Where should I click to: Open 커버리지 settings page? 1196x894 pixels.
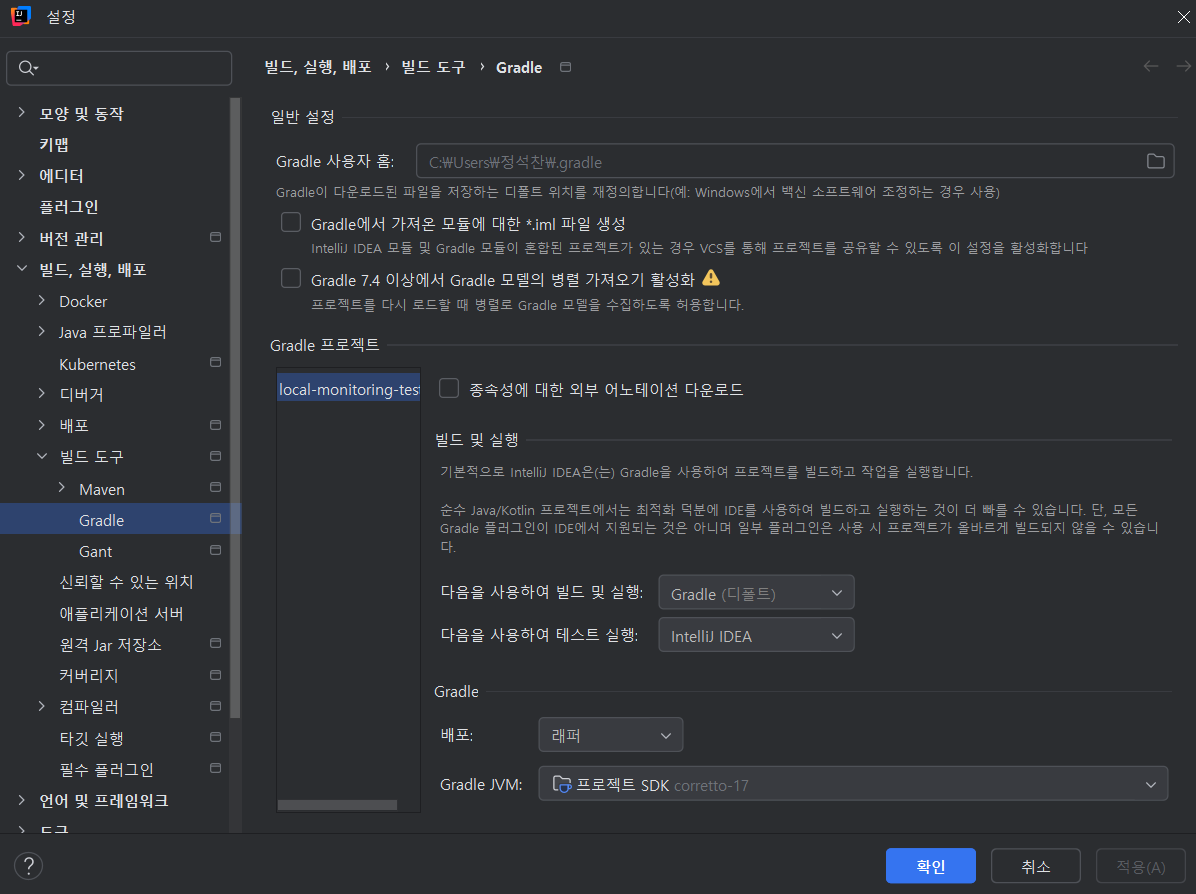[88, 675]
